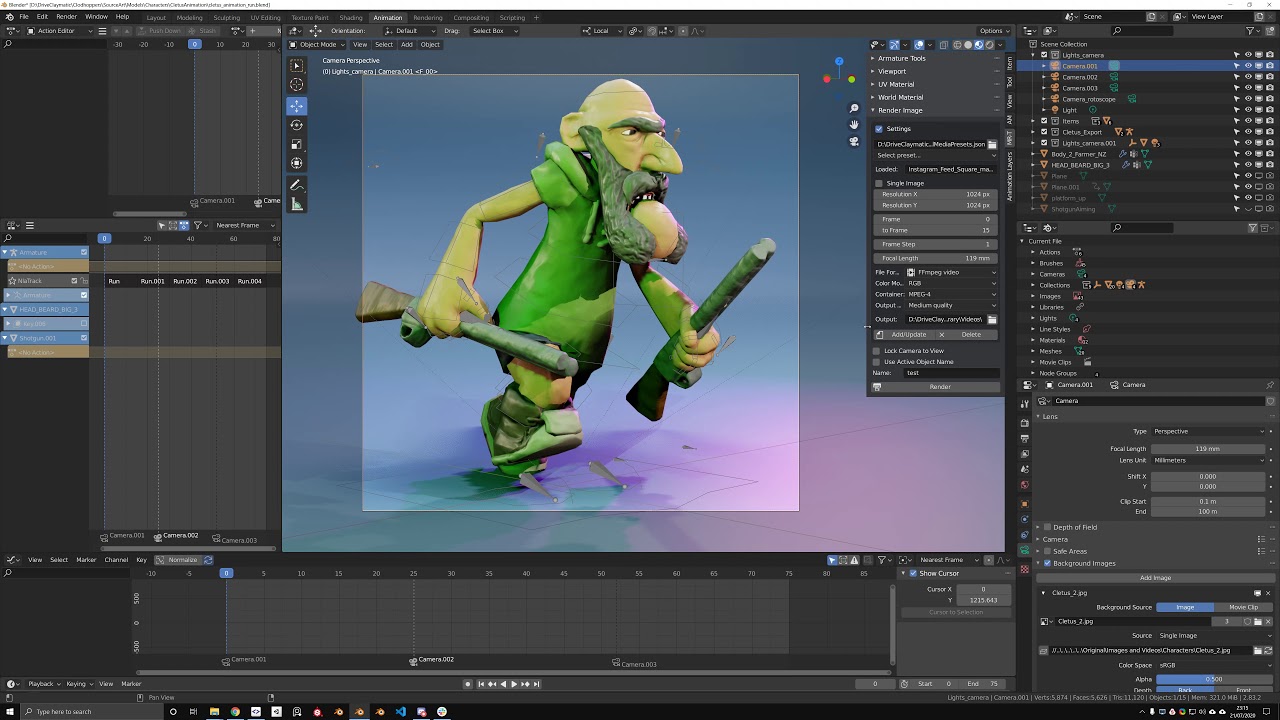
Task: Open Chrome from the Windows taskbar
Action: click(x=235, y=711)
